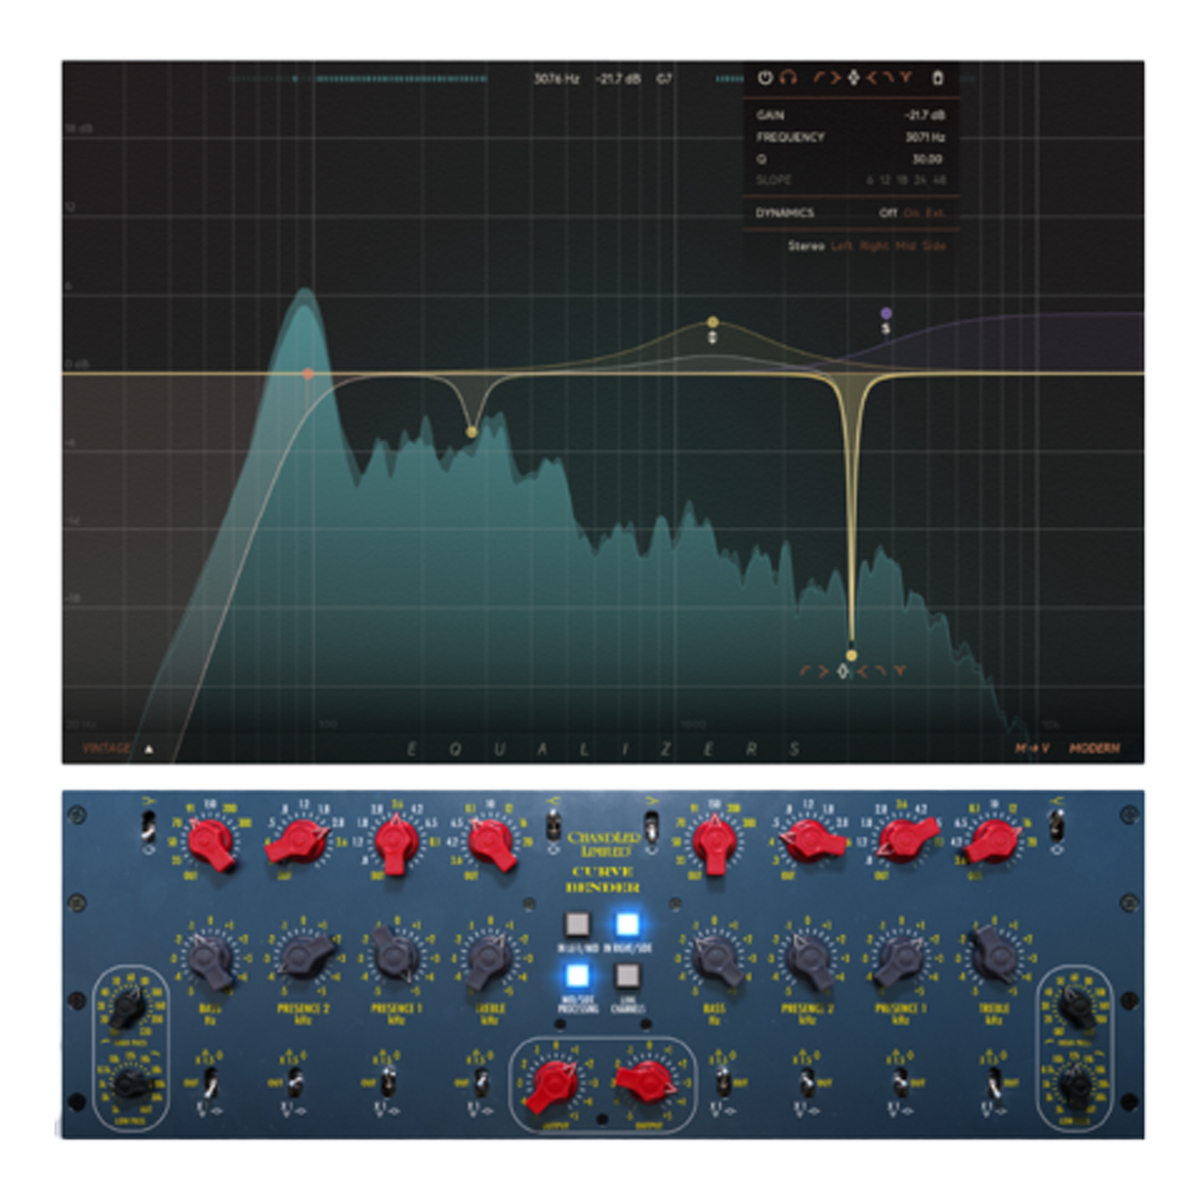This screenshot has height=1200, width=1200.
Task: Flip the left PRESENCE 2 x1.5 multiplier switch
Action: pyautogui.click(x=295, y=1082)
